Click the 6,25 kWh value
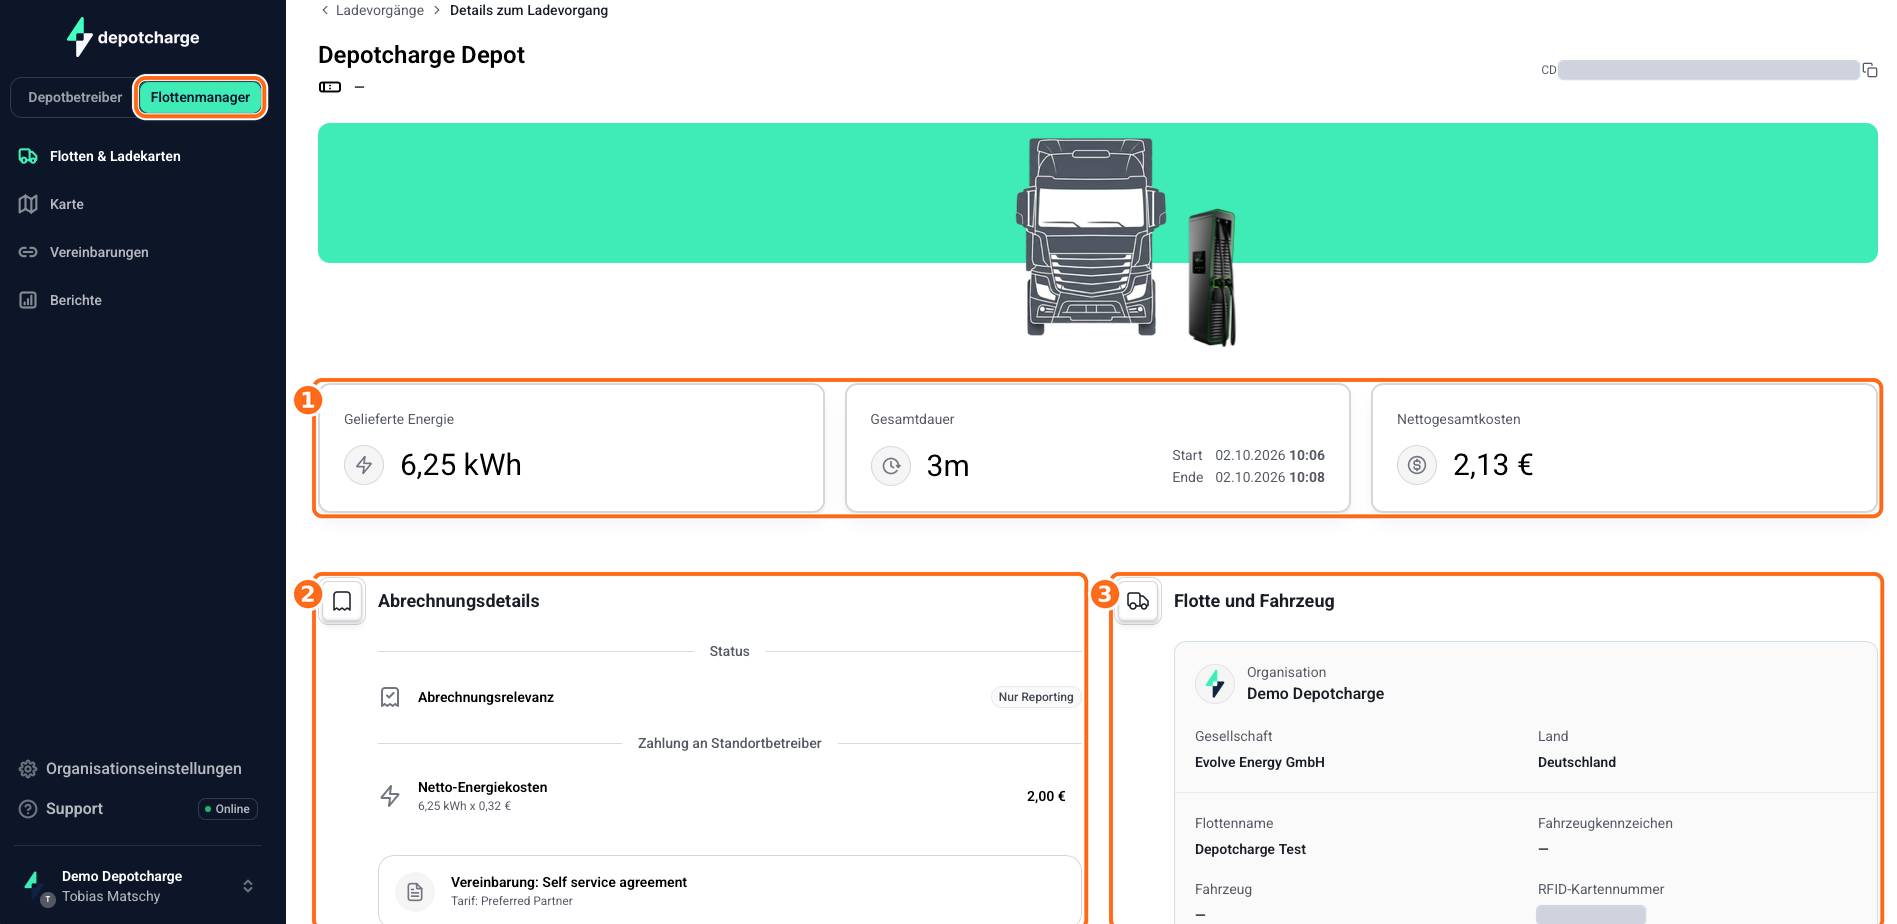 [x=461, y=465]
